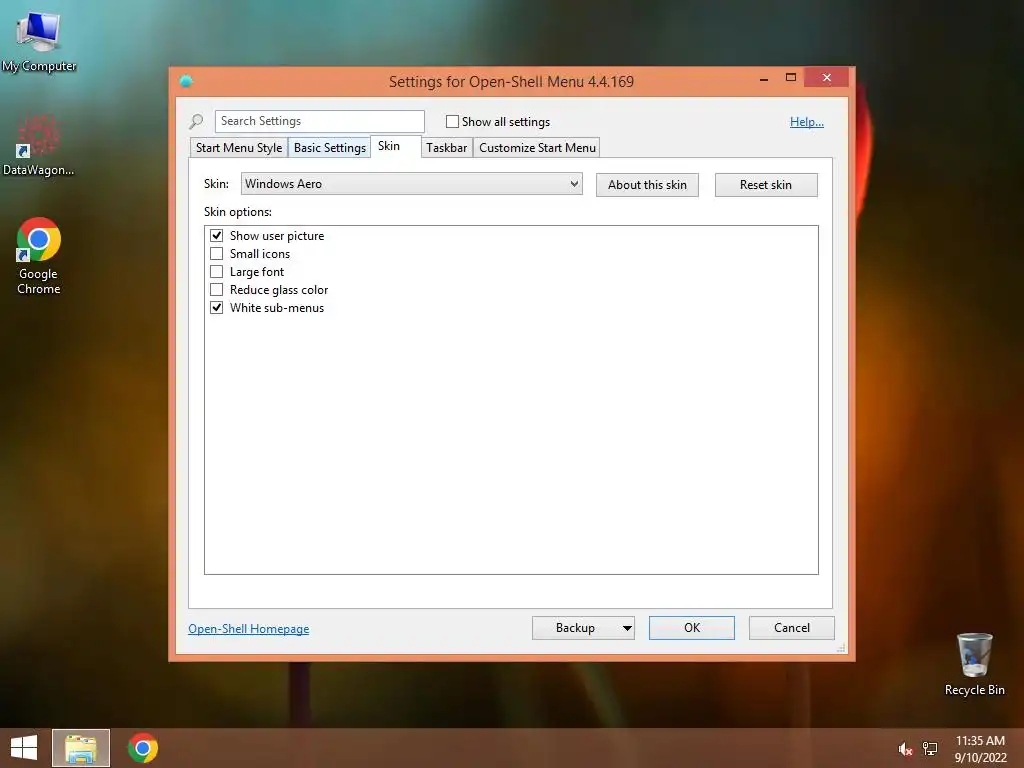Click the network tray icon
The width and height of the screenshot is (1024, 768).
pyautogui.click(x=930, y=749)
